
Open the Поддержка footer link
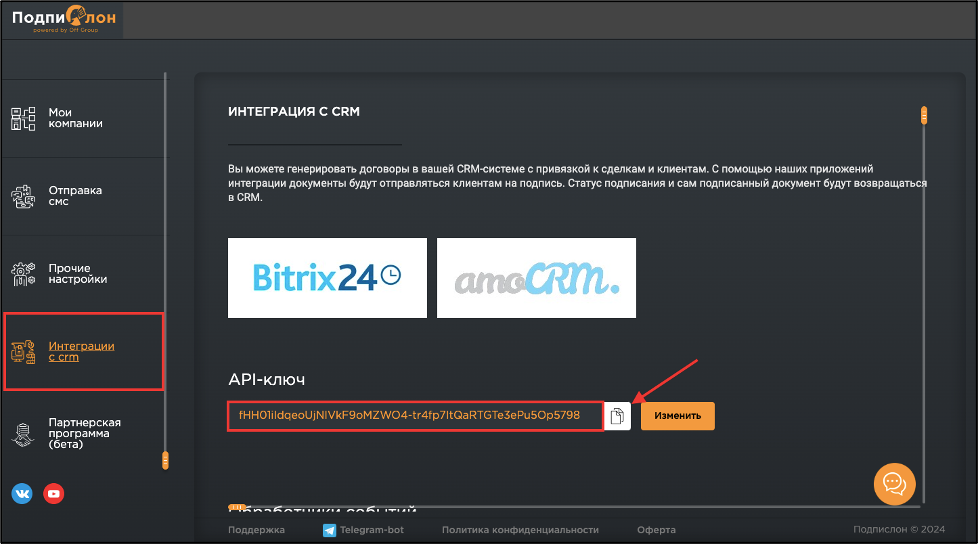pos(256,530)
